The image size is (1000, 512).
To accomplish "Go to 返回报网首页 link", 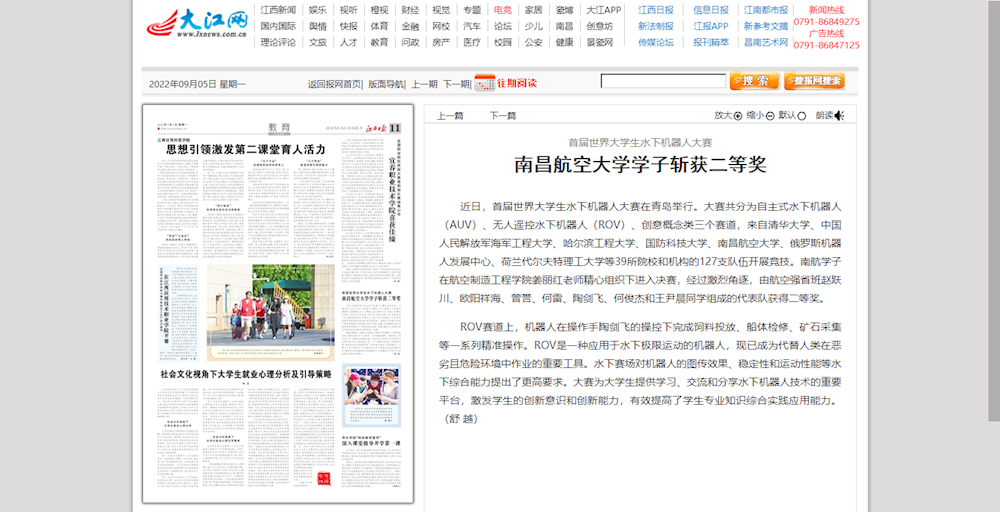I will [x=335, y=84].
